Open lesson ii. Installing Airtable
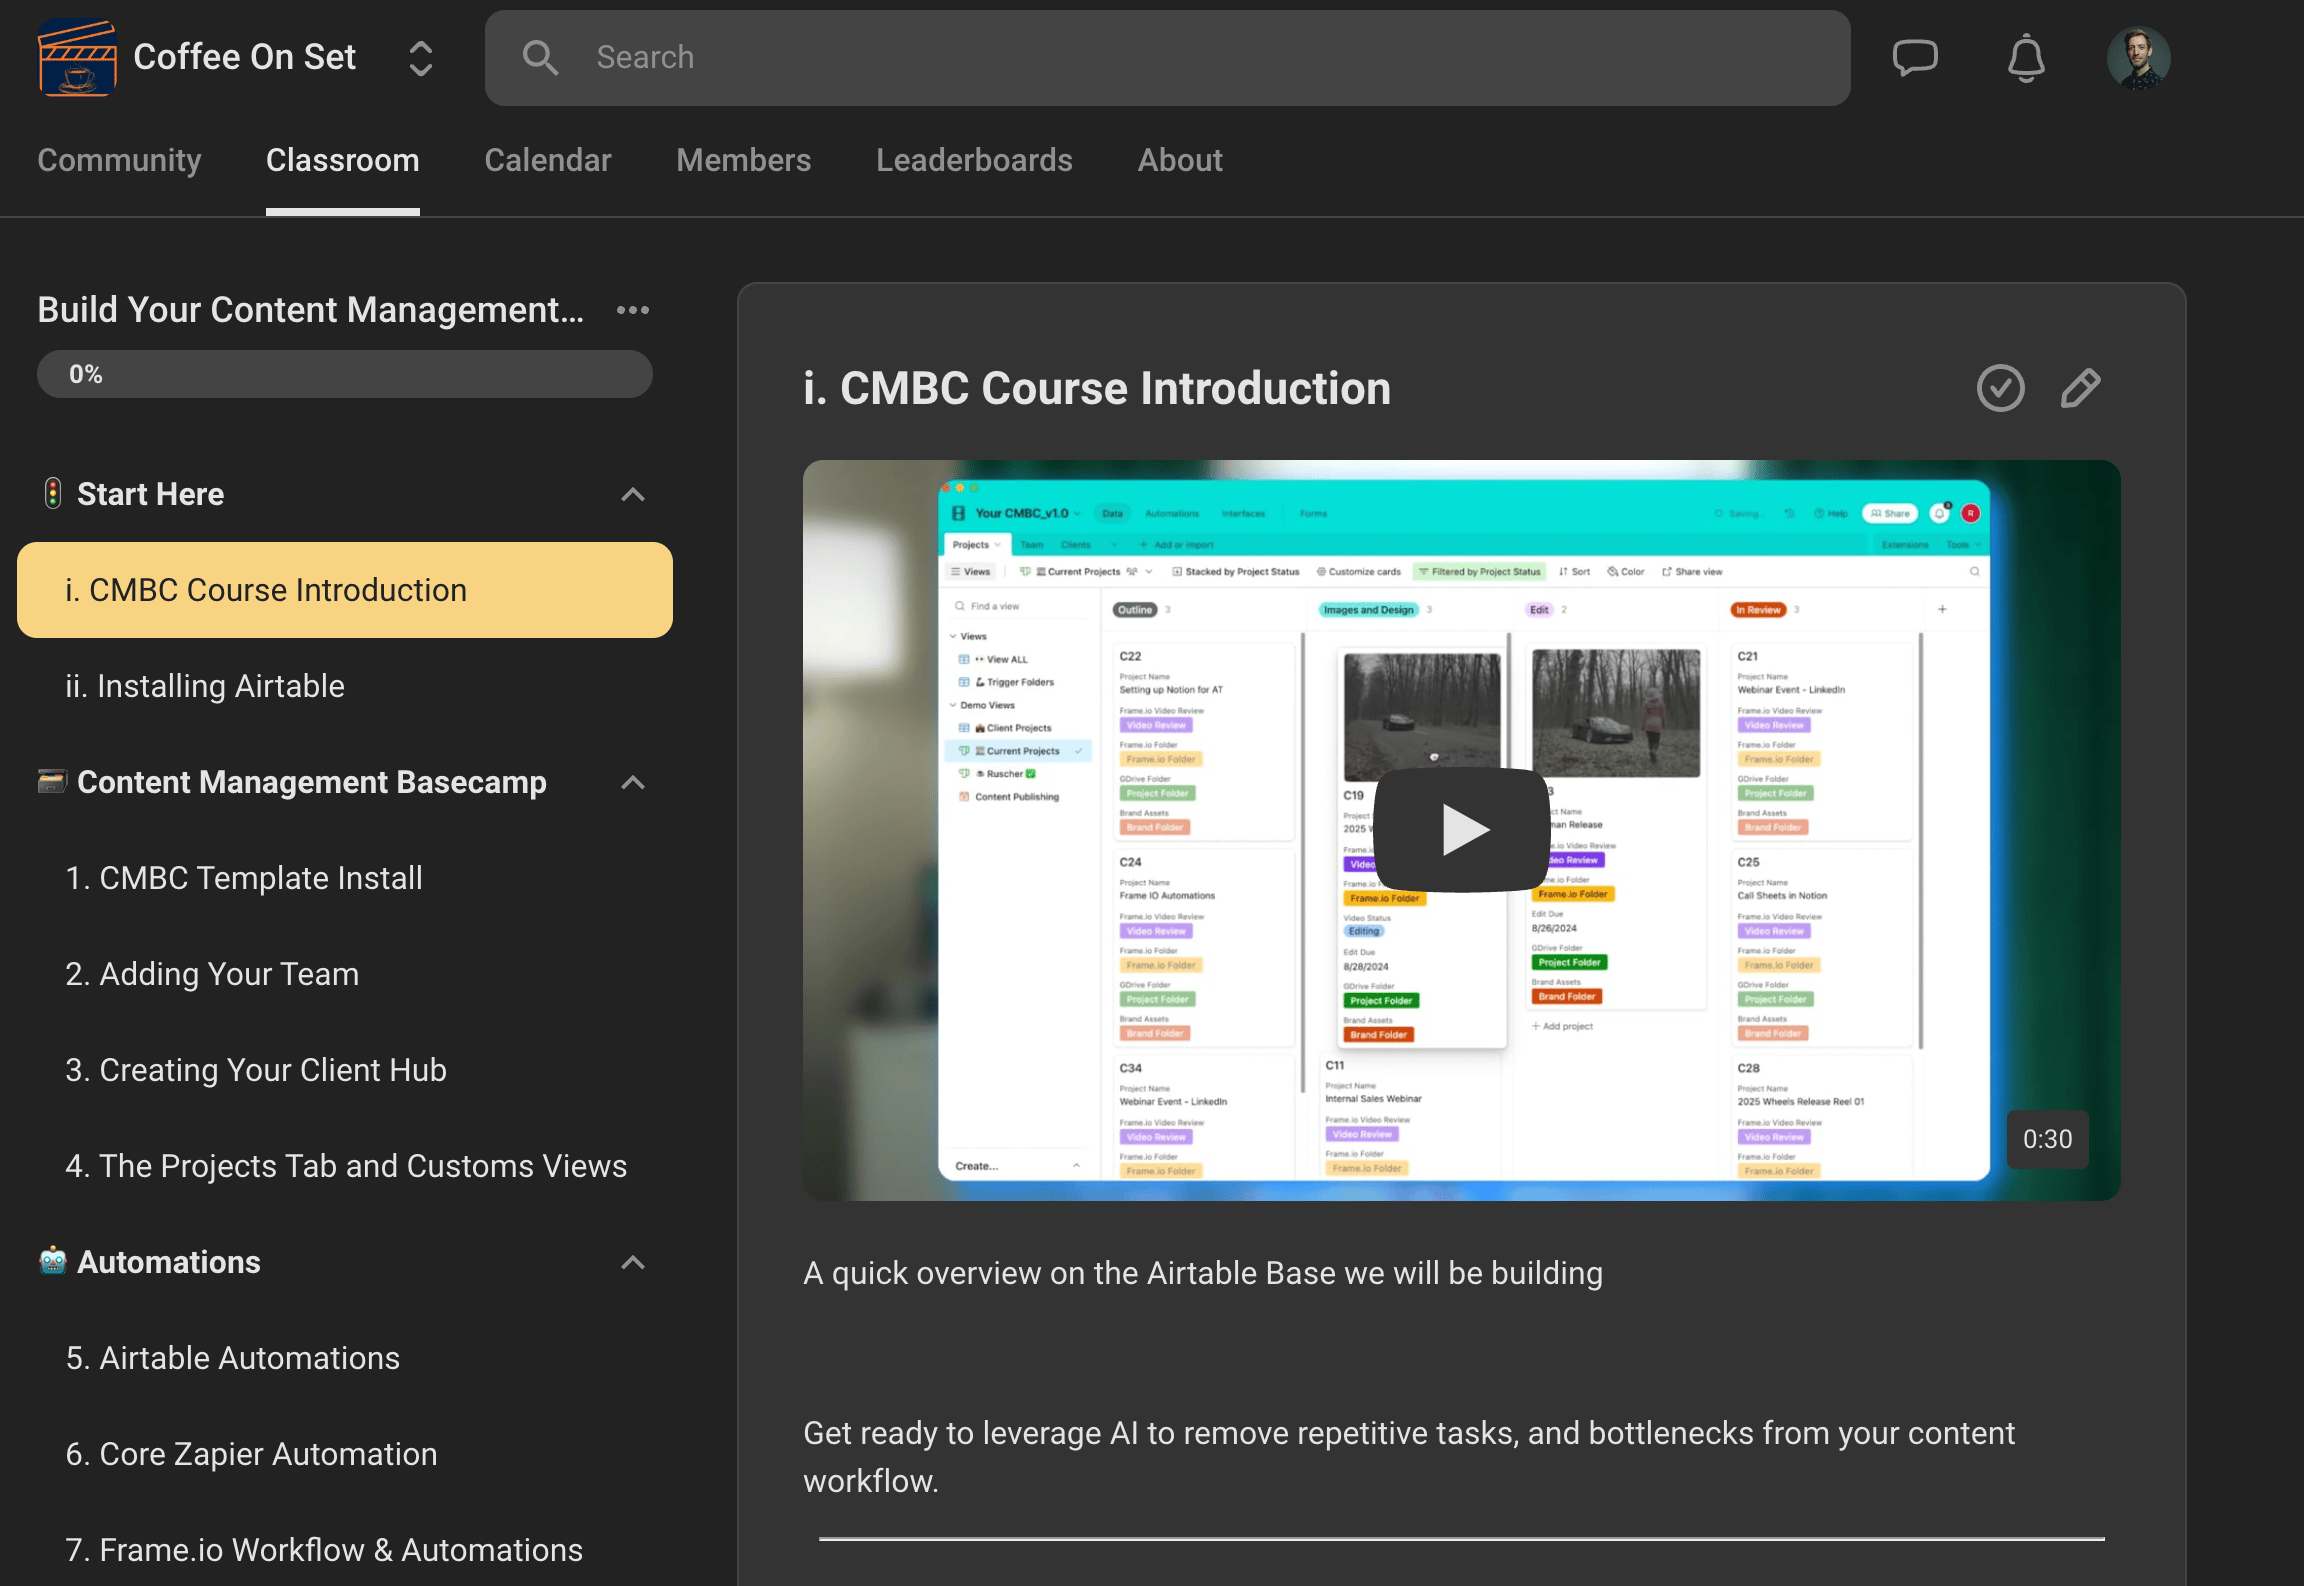2304x1586 pixels. point(345,686)
